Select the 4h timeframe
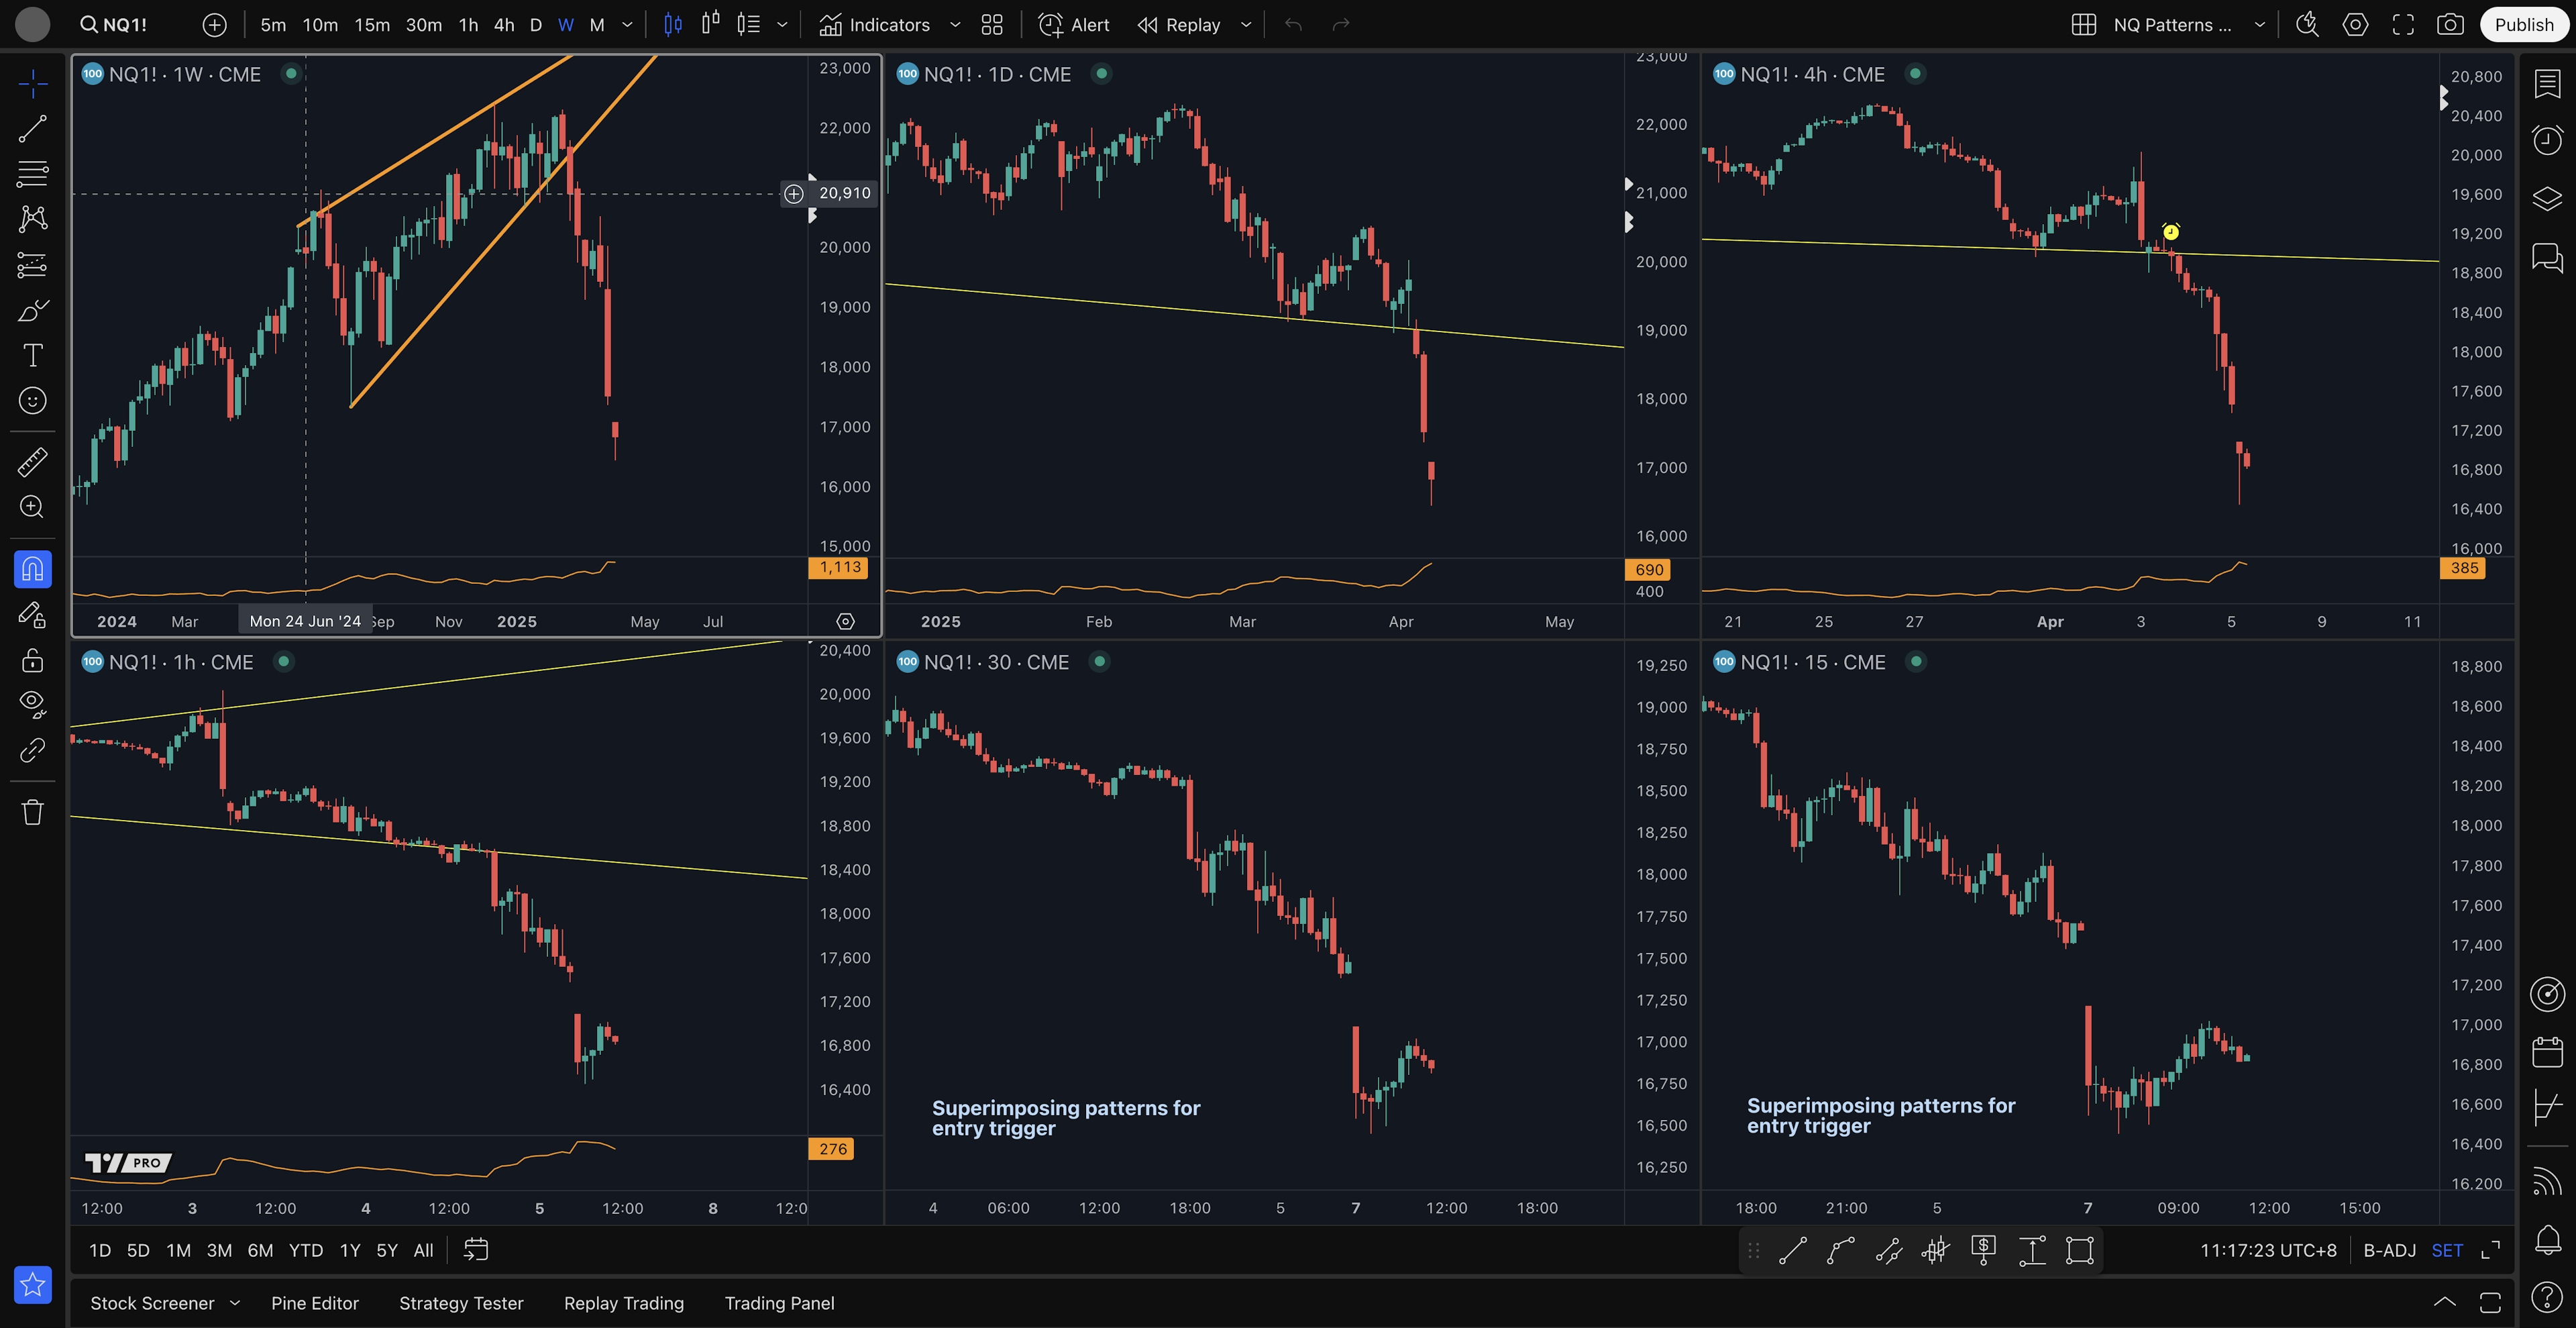 coord(504,25)
